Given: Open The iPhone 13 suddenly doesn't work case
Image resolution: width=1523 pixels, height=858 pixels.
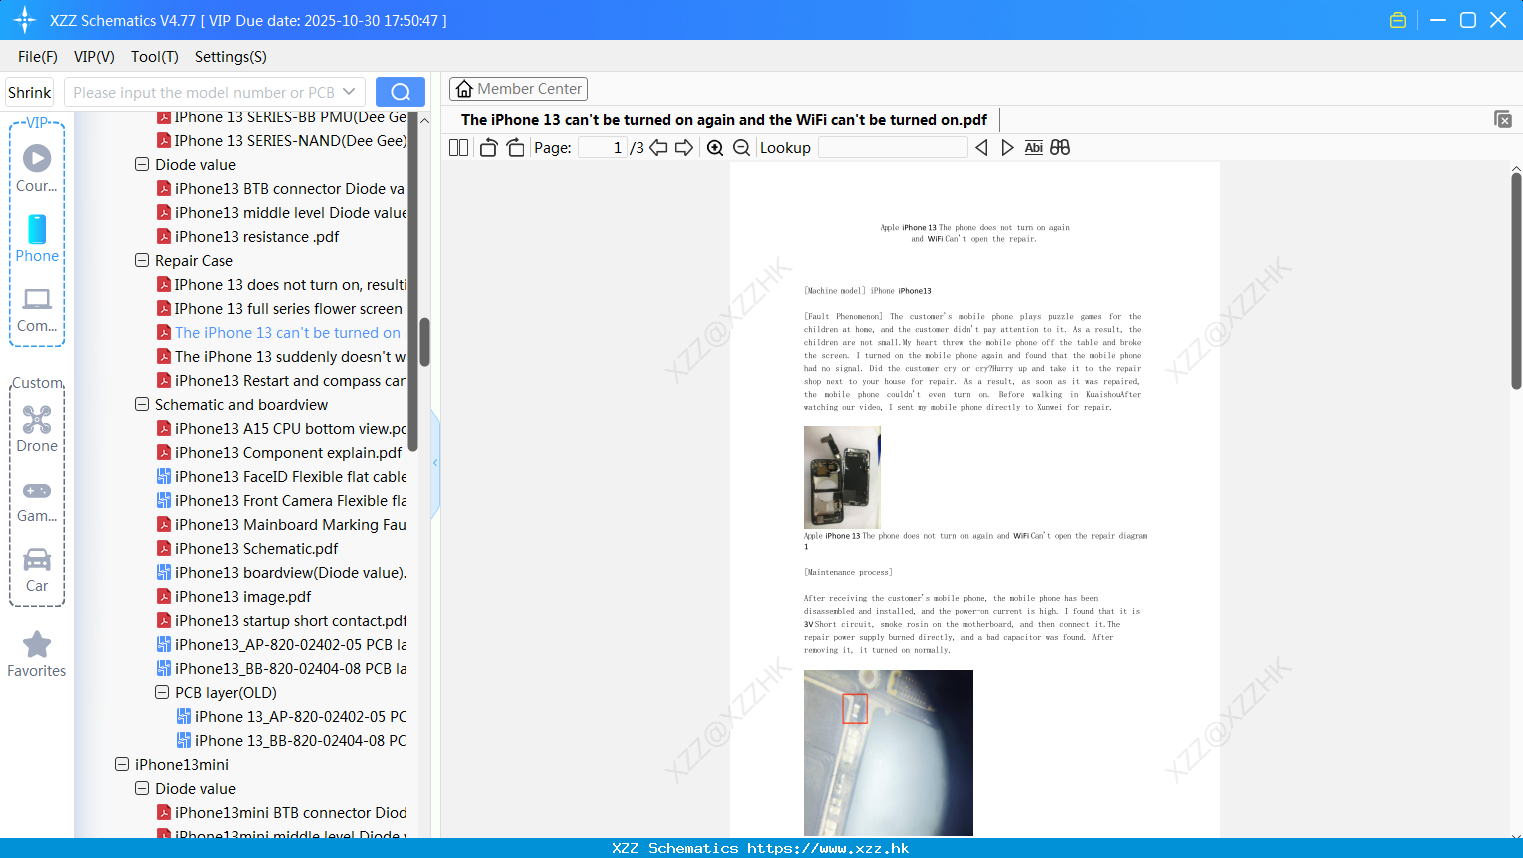Looking at the screenshot, I should coord(281,356).
